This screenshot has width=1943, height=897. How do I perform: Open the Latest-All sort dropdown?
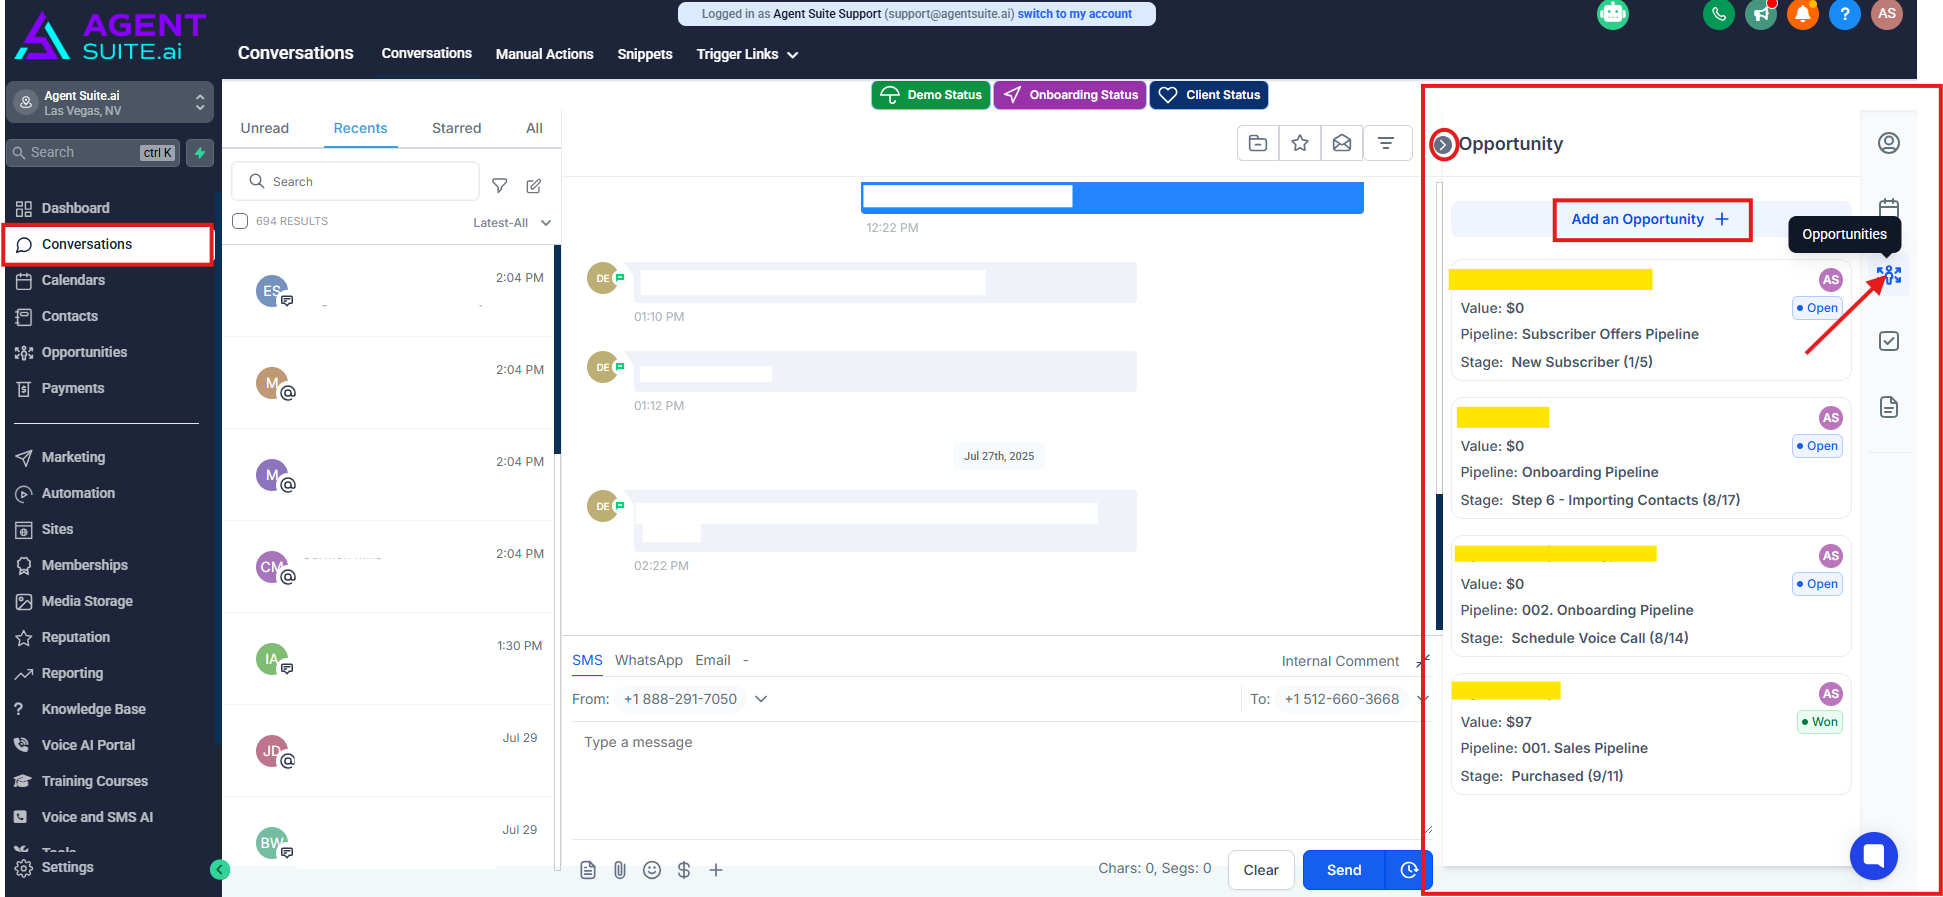tap(512, 222)
